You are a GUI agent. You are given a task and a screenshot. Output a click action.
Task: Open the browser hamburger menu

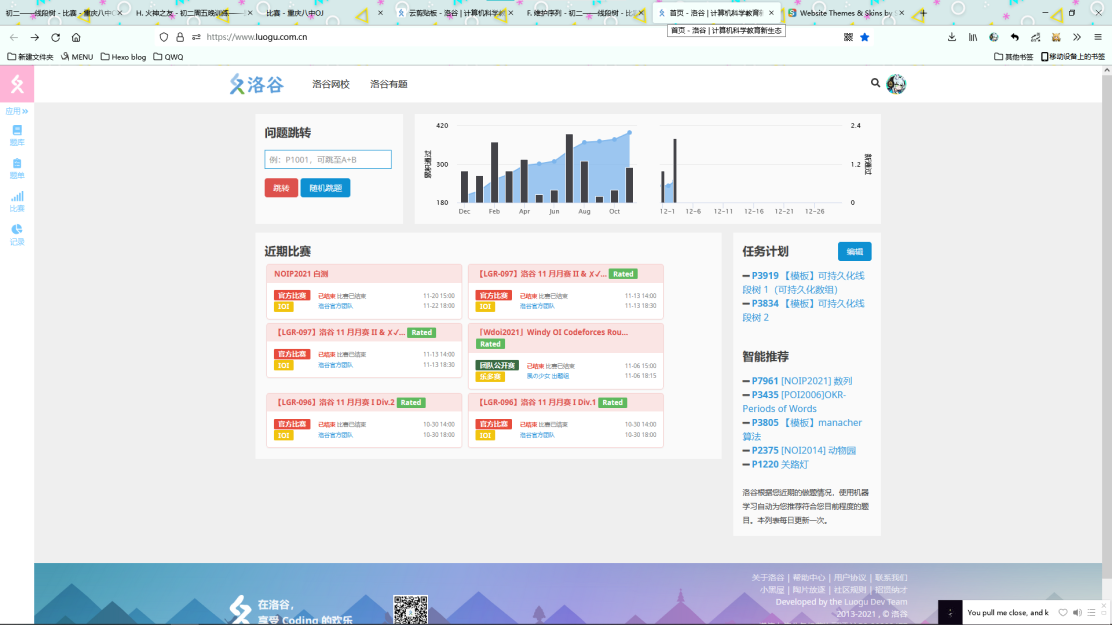(1096, 37)
